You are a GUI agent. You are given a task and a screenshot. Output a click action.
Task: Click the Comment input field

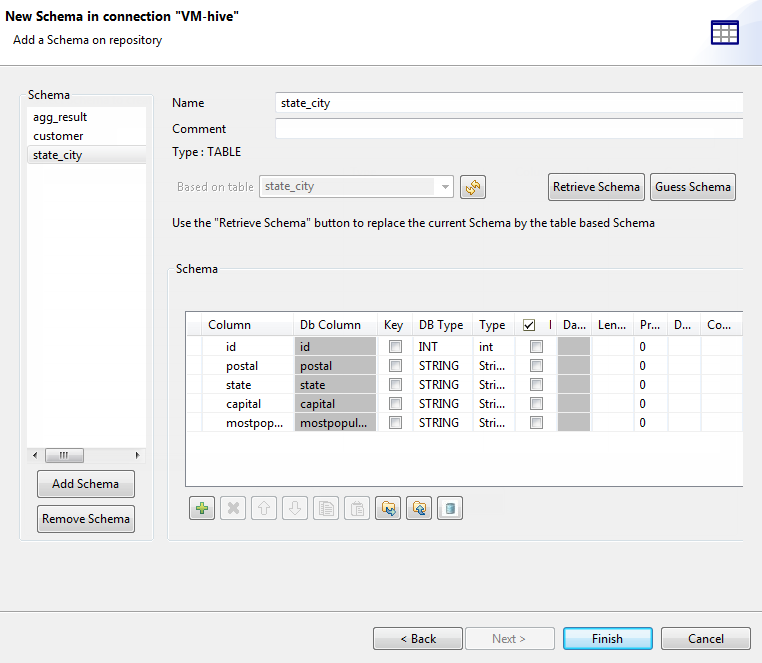(x=508, y=129)
